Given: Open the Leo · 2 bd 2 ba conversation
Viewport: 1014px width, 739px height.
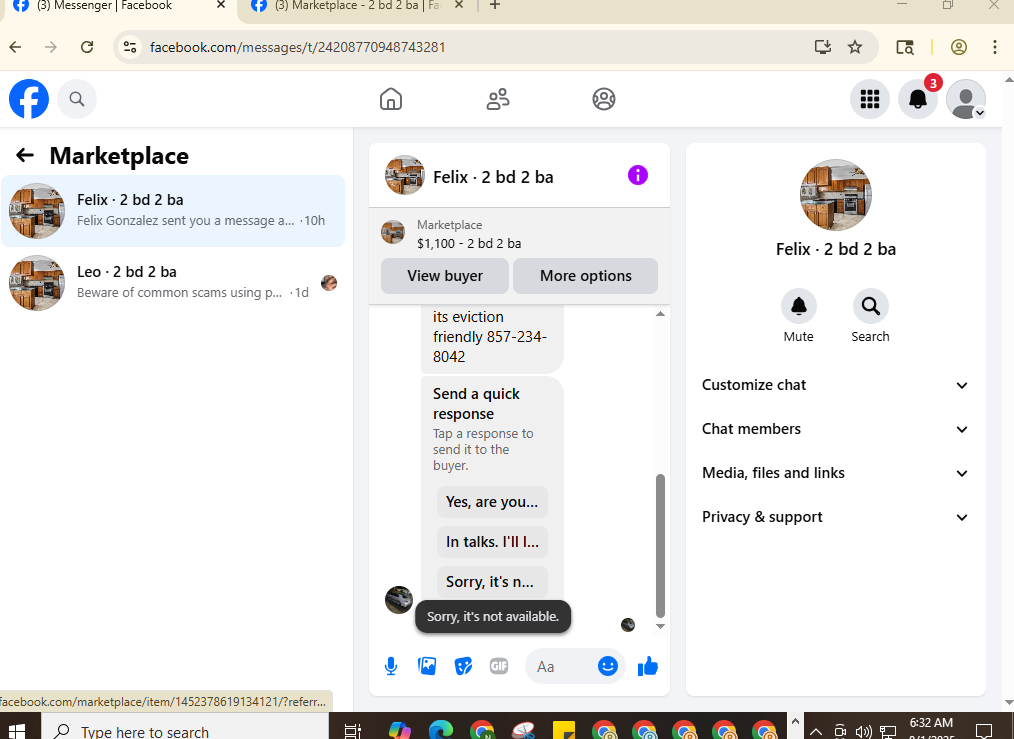Looking at the screenshot, I should click(173, 283).
